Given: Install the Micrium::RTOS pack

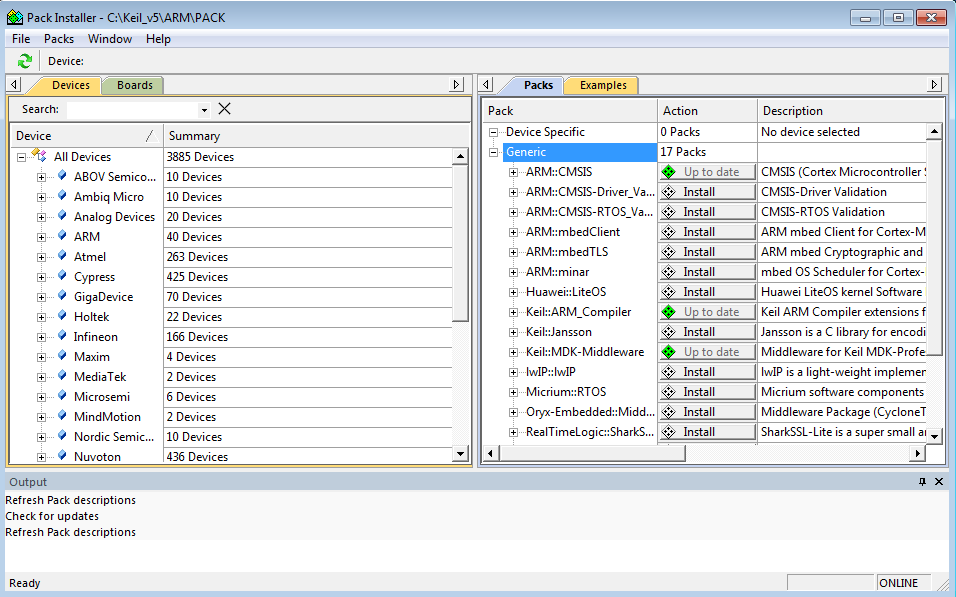Looking at the screenshot, I should pyautogui.click(x=707, y=392).
